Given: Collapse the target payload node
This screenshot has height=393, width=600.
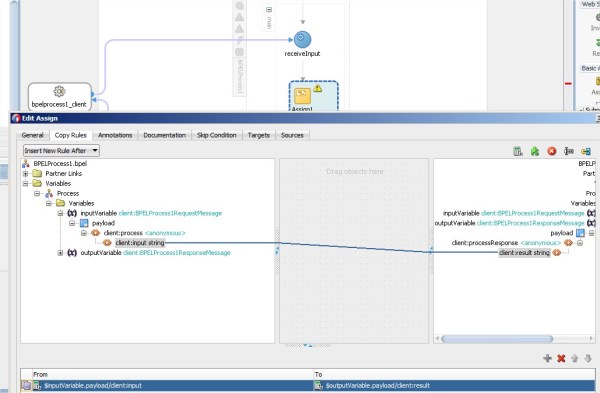Looking at the screenshot, I should [x=592, y=233].
